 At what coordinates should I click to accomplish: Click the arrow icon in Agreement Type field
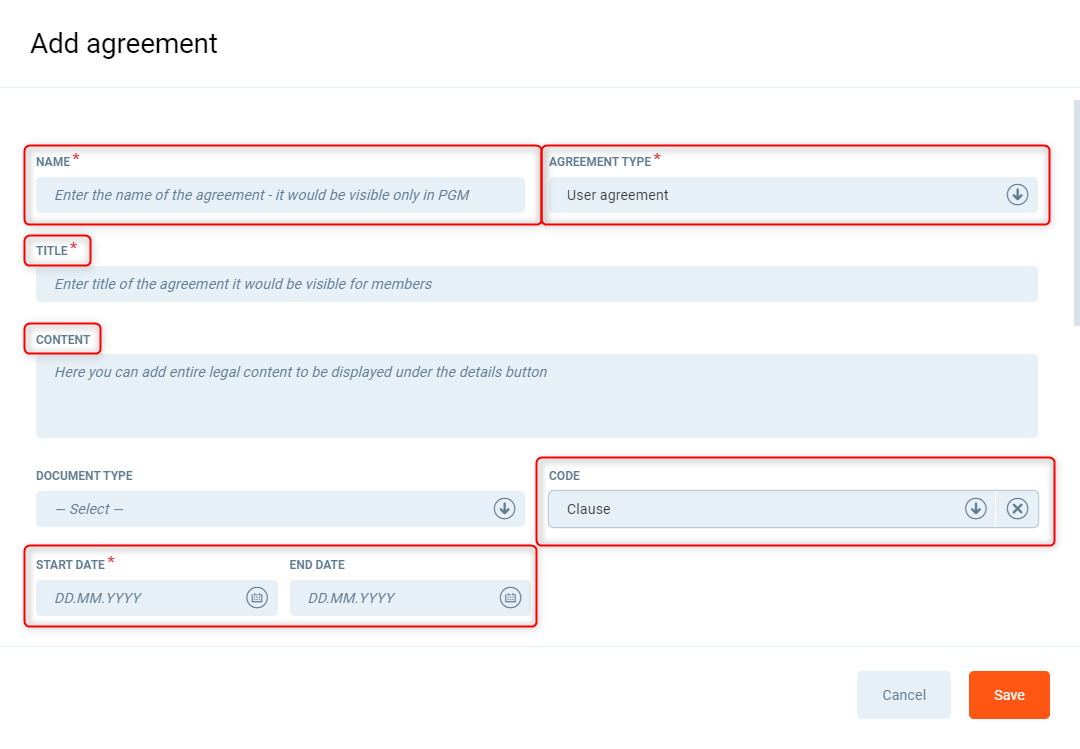1017,195
